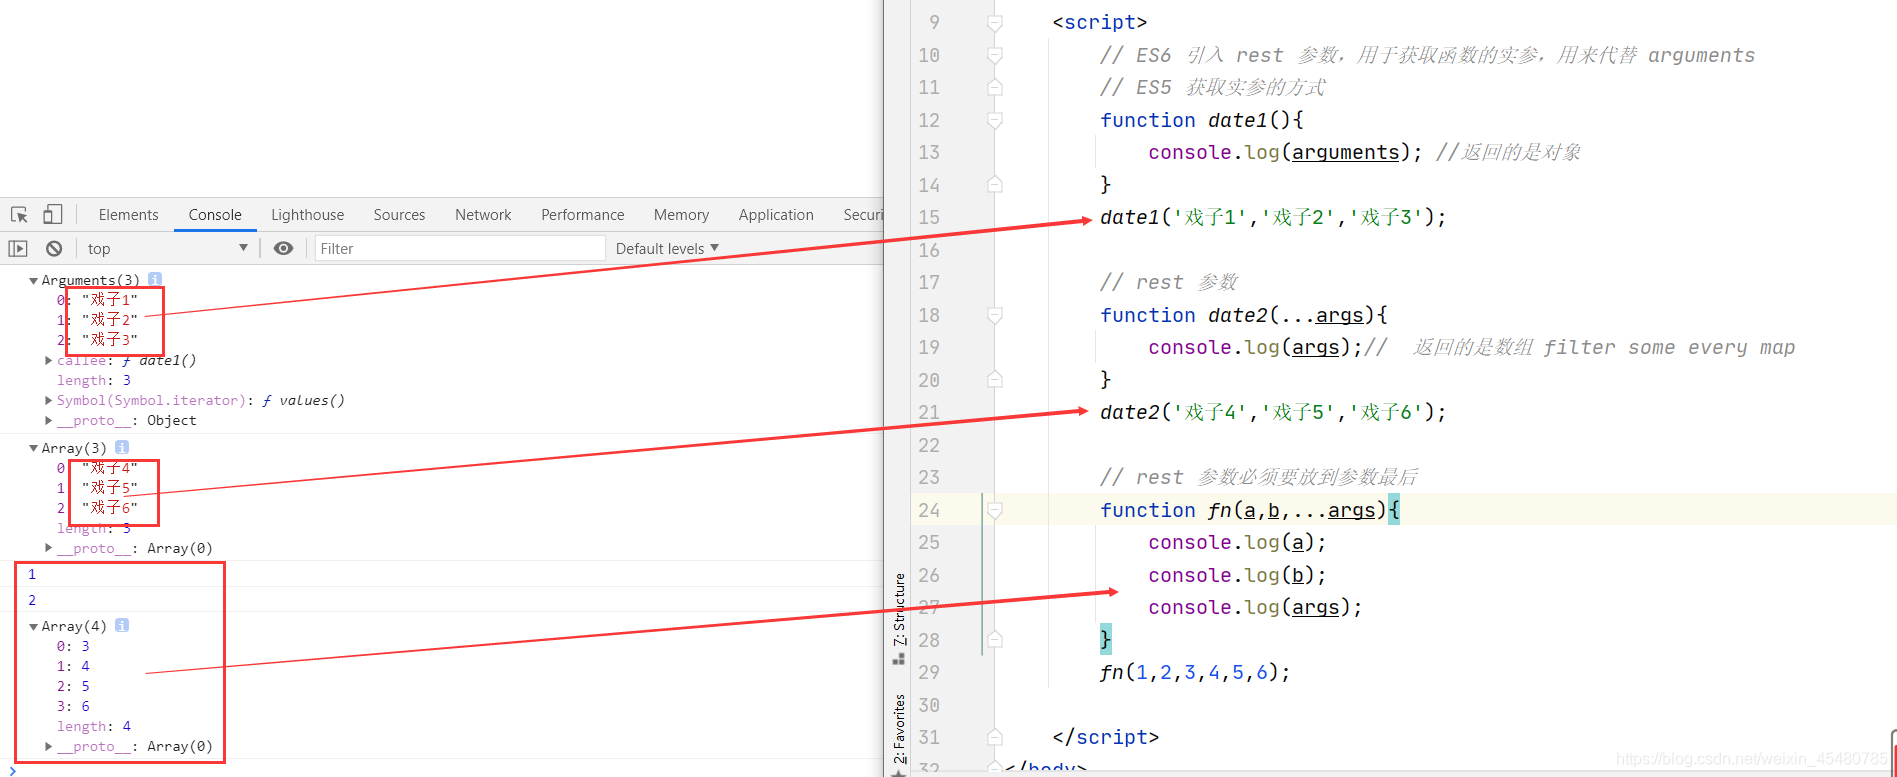The image size is (1897, 777).
Task: Create live expression with eye icon
Action: (284, 248)
